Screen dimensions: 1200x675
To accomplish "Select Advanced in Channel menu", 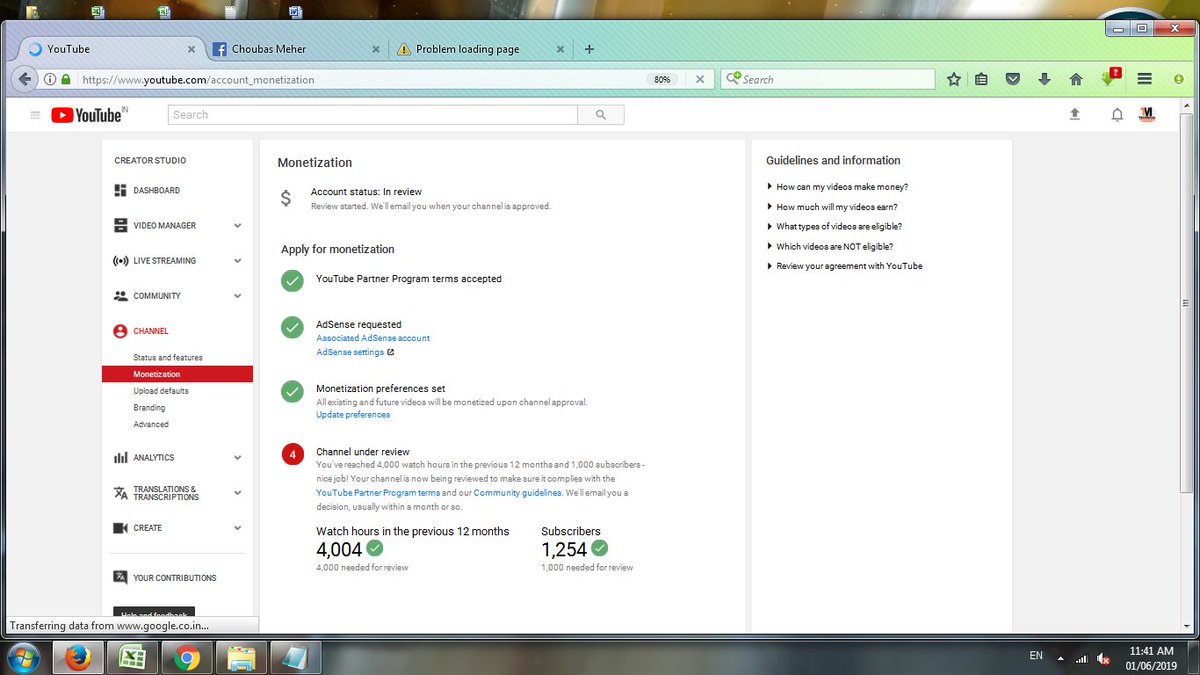I will click(x=151, y=425).
